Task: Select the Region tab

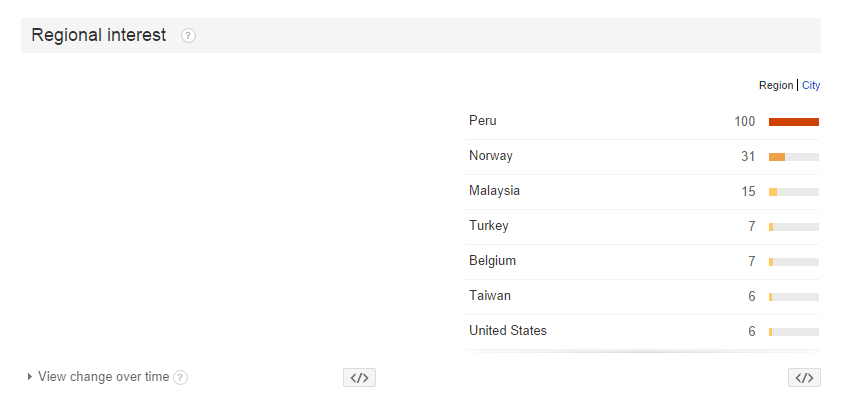Action: [776, 85]
